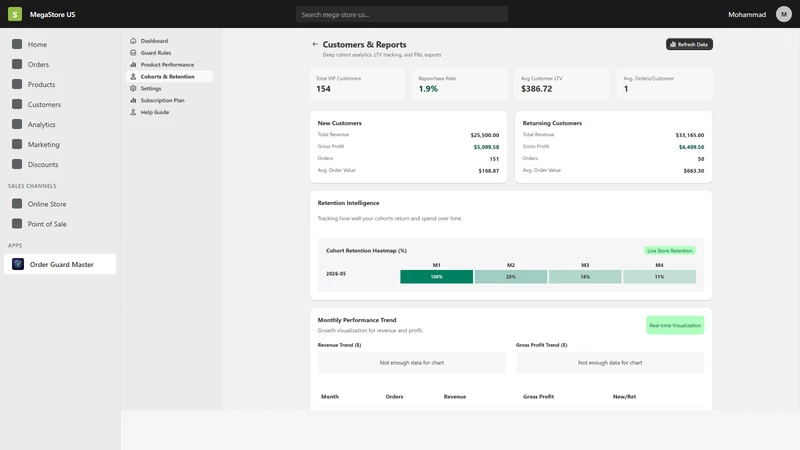Click the Avg. Orders/Customer card
This screenshot has width=800, height=450.
coord(665,84)
